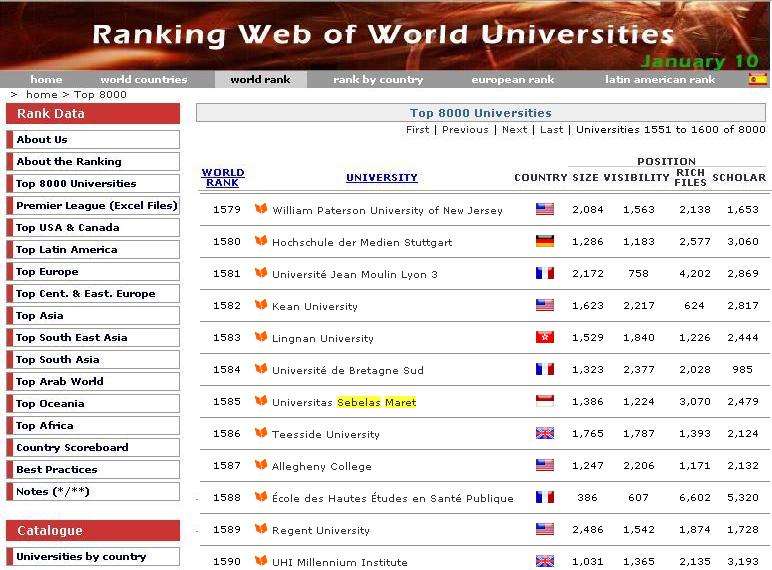The height and width of the screenshot is (570, 772).
Task: Click the orange icon beside Allegheny College
Action: tap(261, 465)
